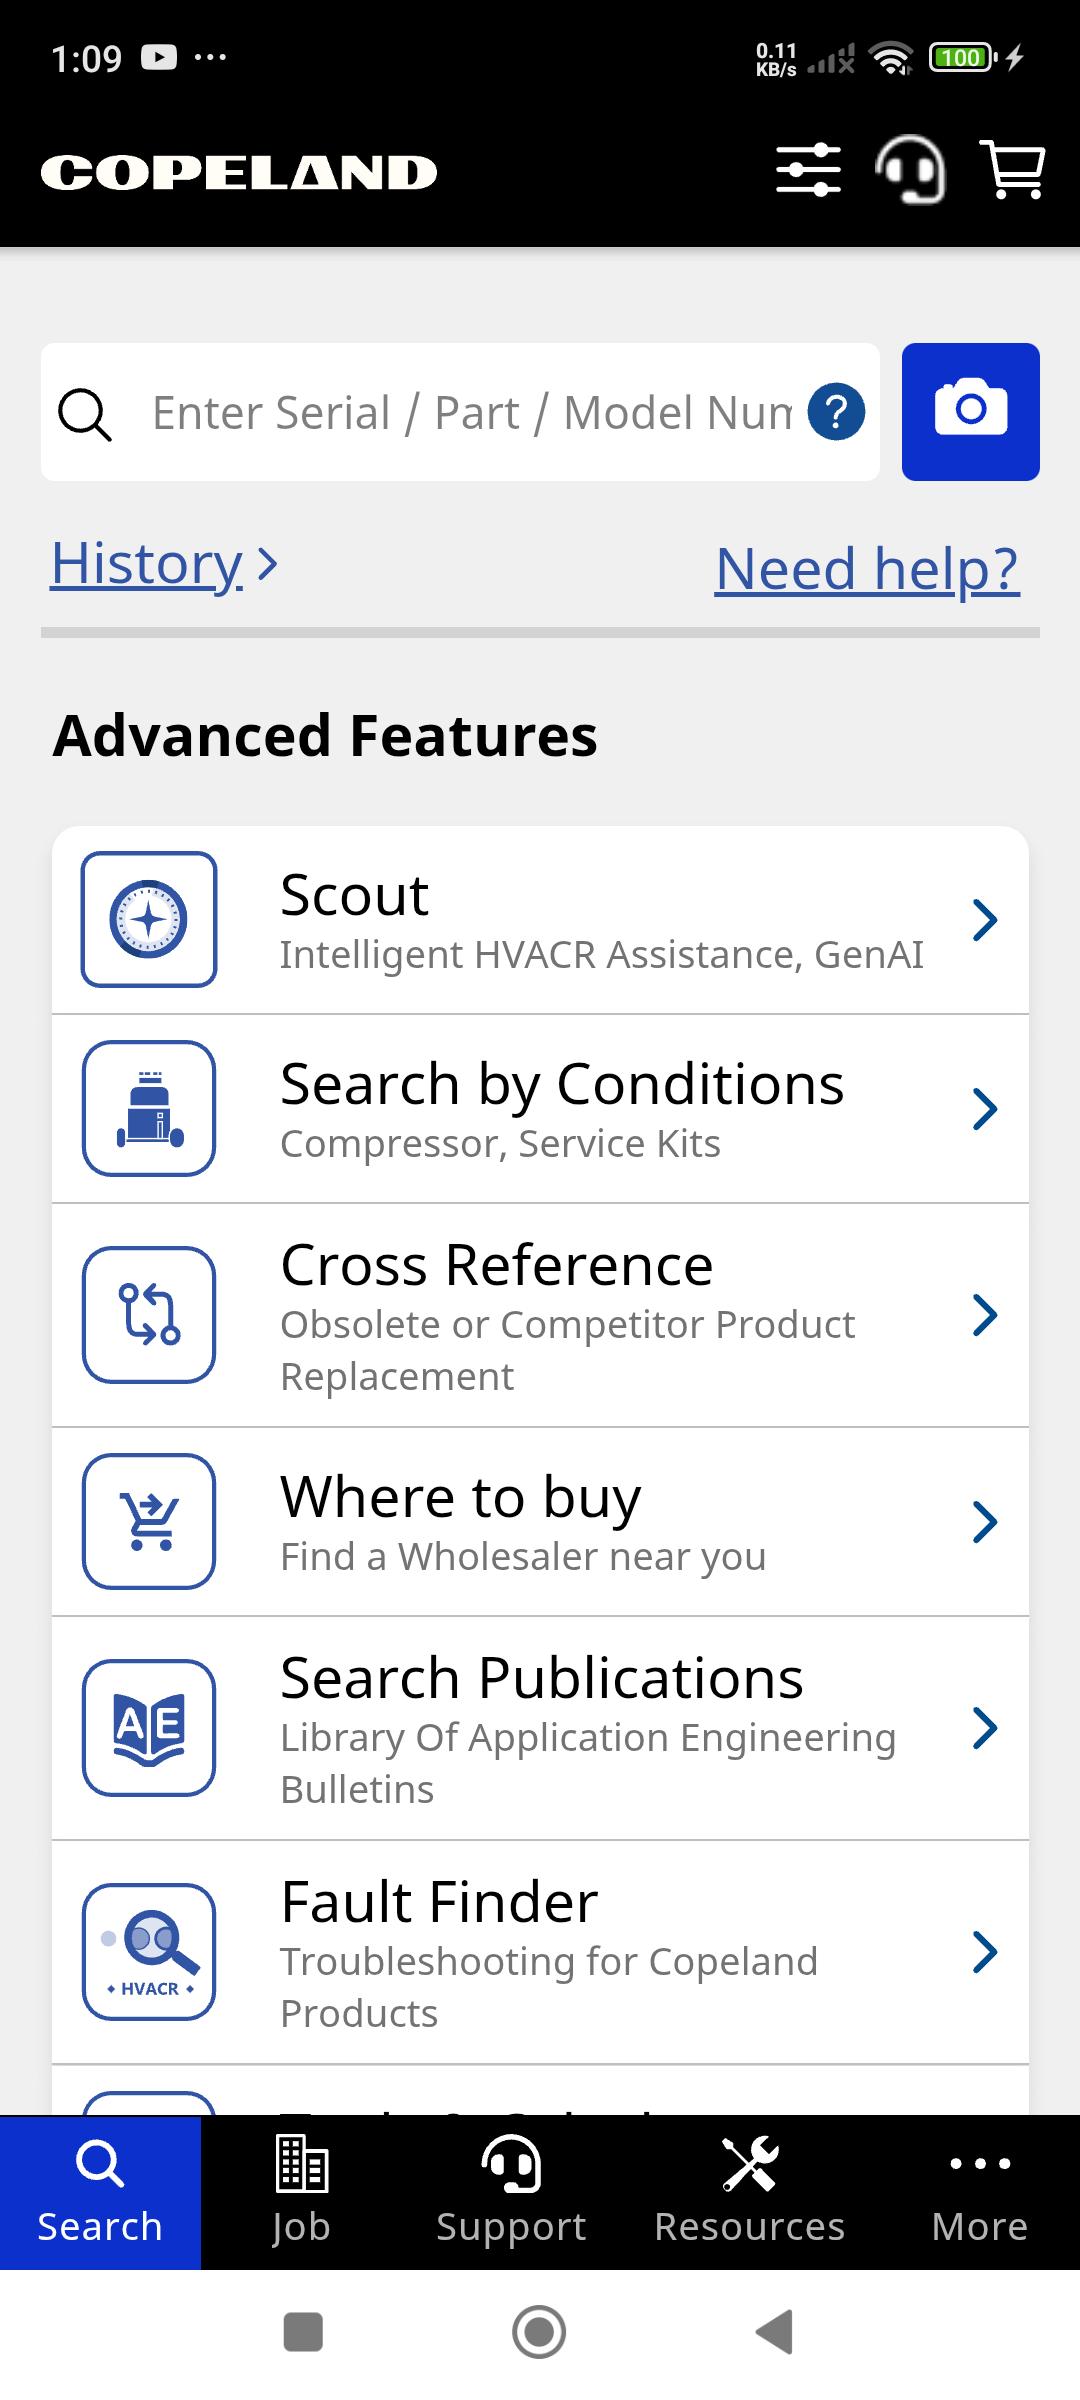Switch to the Job tab
Screen dimensions: 1080x2400
(x=301, y=2193)
